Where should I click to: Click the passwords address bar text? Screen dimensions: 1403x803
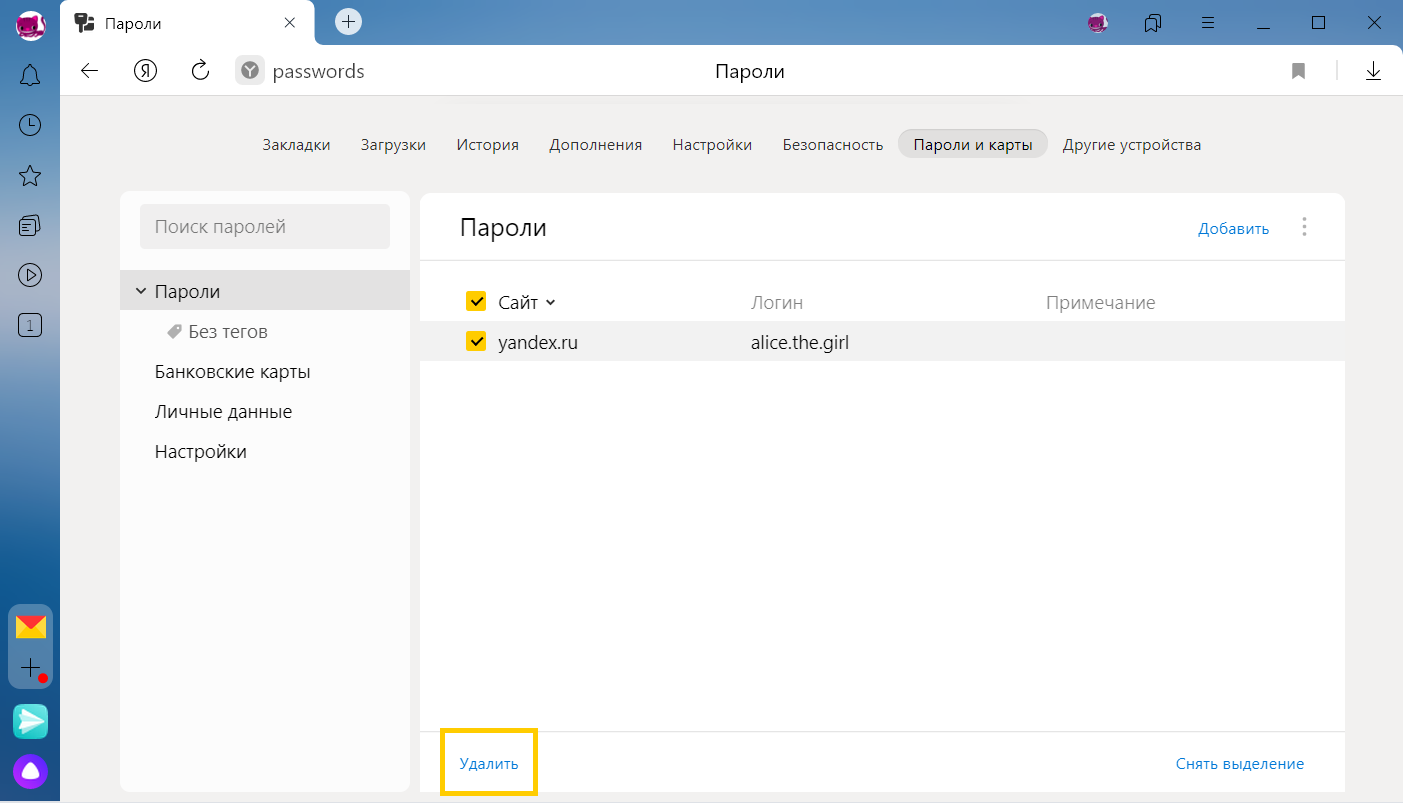coord(318,71)
